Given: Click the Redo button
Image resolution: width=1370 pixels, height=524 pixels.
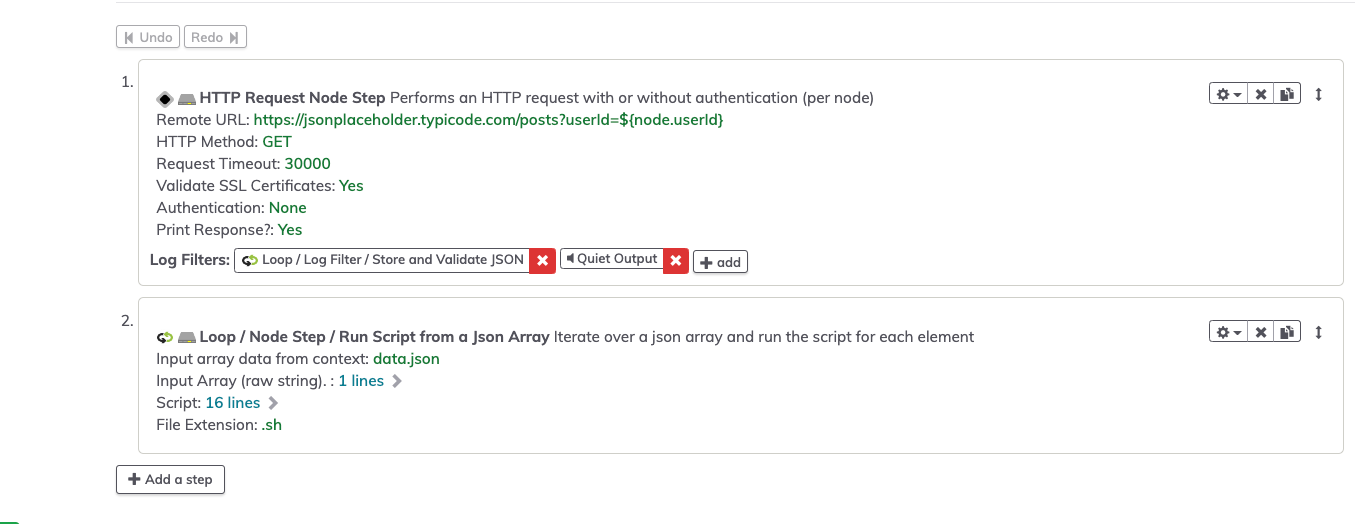Looking at the screenshot, I should 215,37.
